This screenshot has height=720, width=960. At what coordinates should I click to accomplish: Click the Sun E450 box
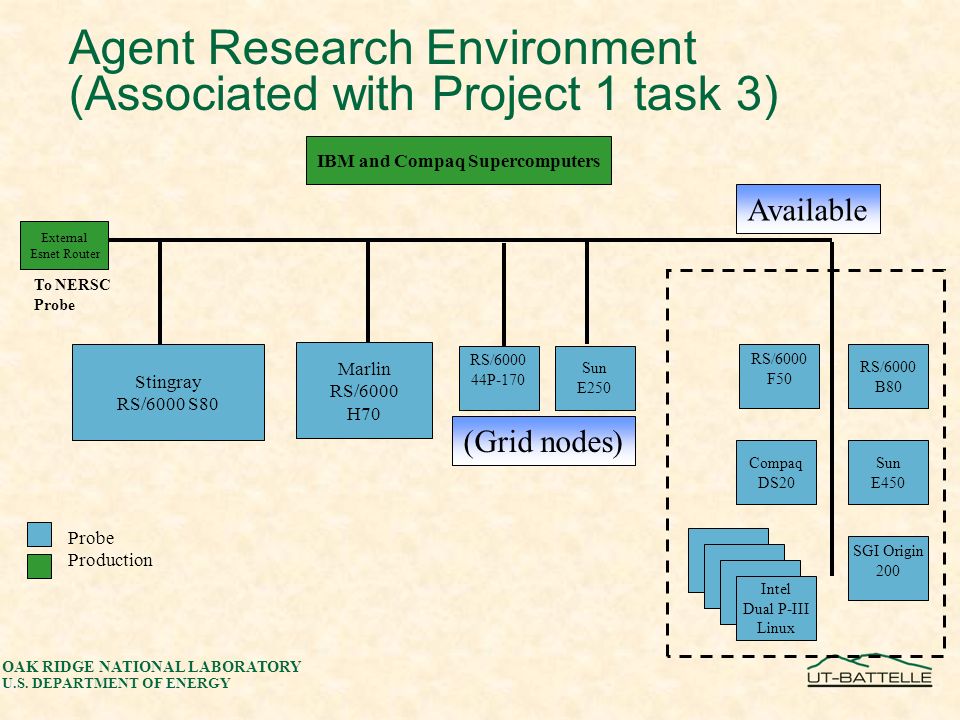(x=888, y=473)
